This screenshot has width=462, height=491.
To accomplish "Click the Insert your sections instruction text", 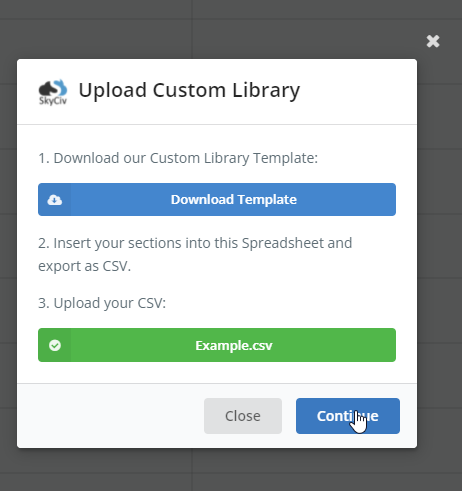I will coord(195,243).
